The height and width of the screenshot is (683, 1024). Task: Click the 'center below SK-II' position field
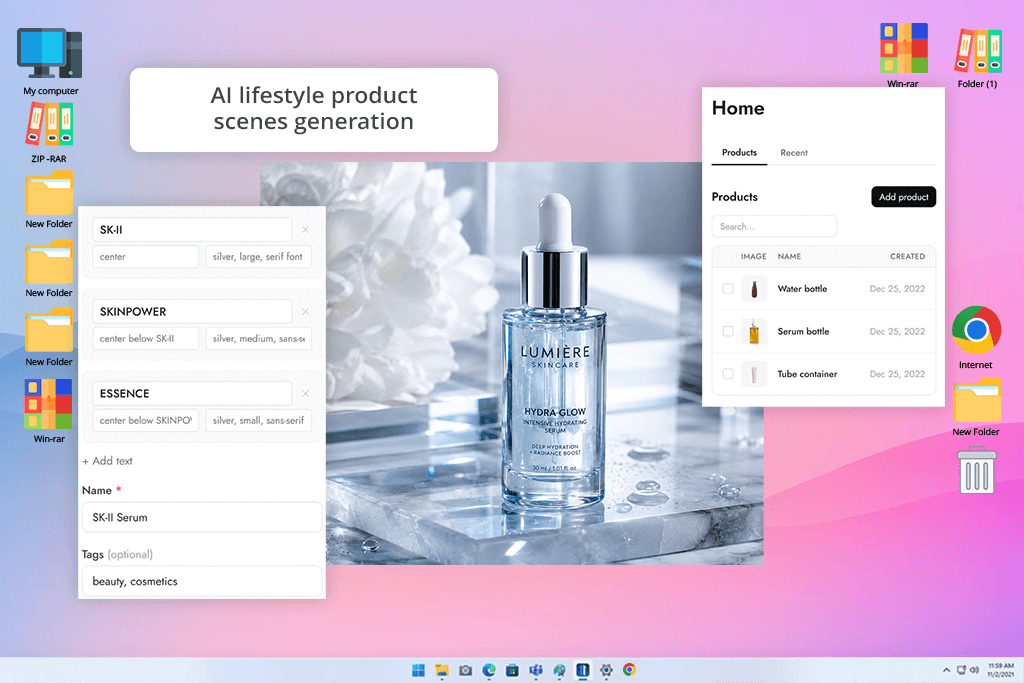146,338
